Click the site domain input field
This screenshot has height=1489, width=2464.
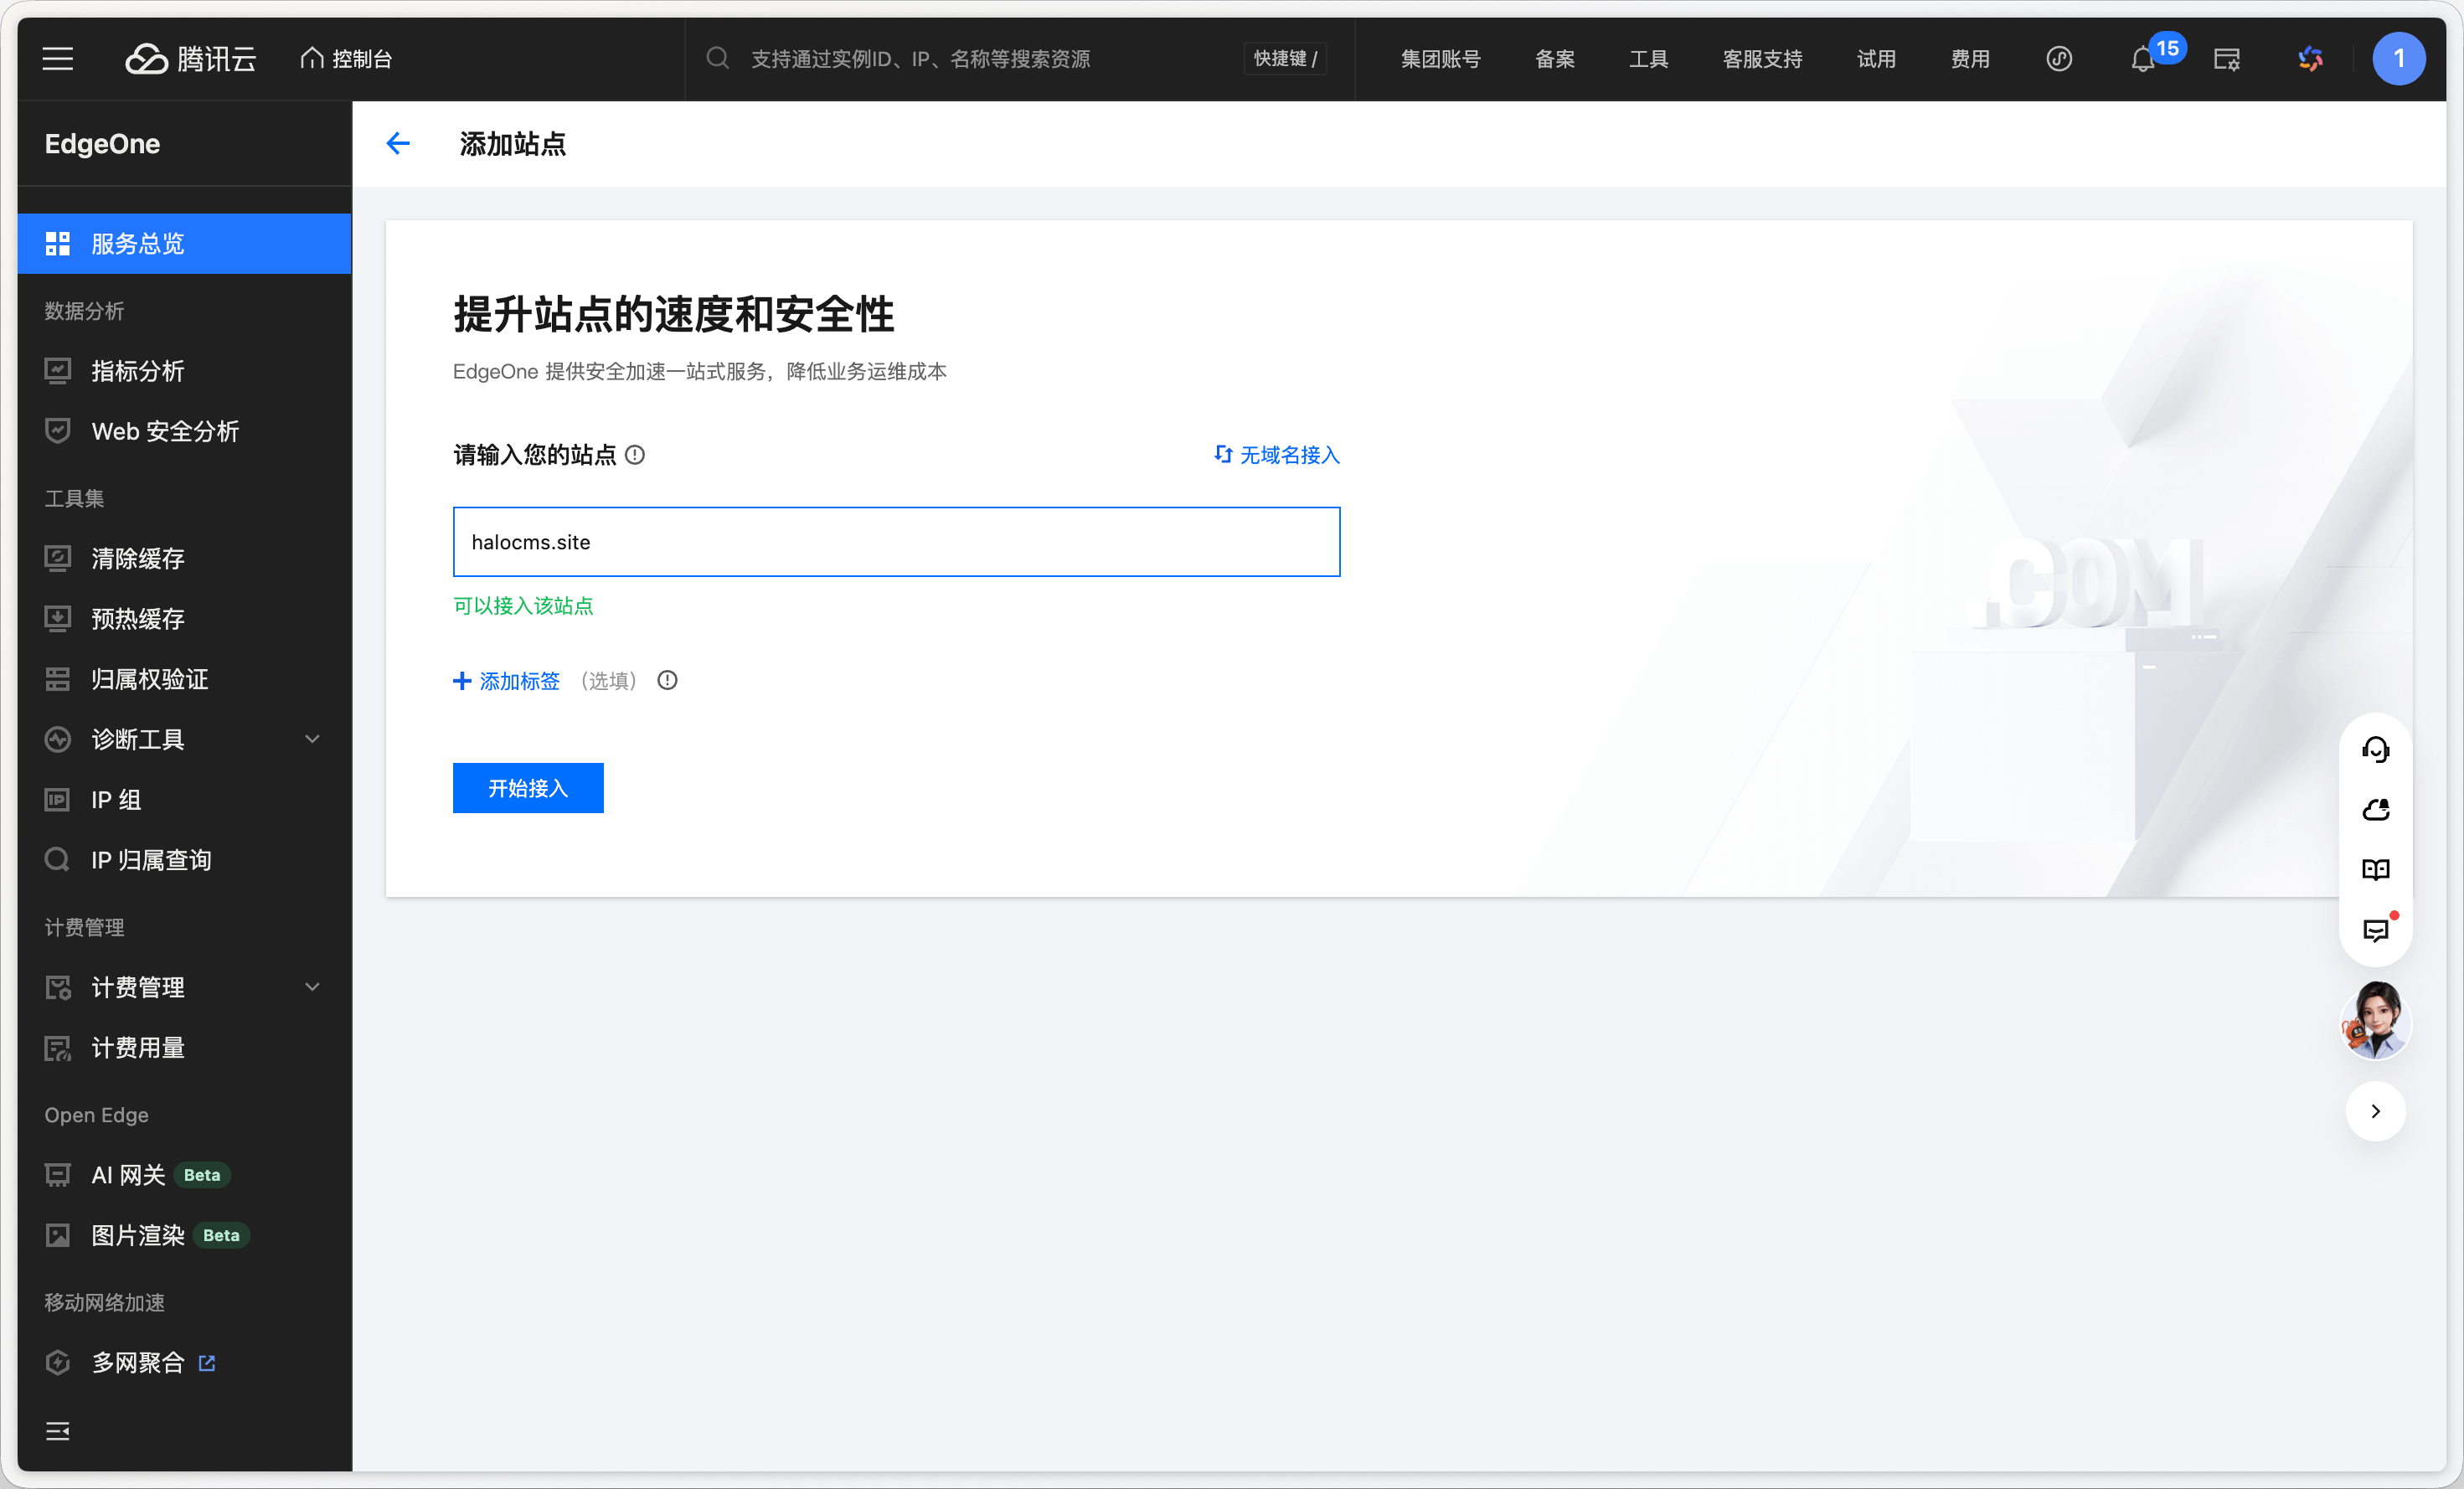tap(896, 542)
